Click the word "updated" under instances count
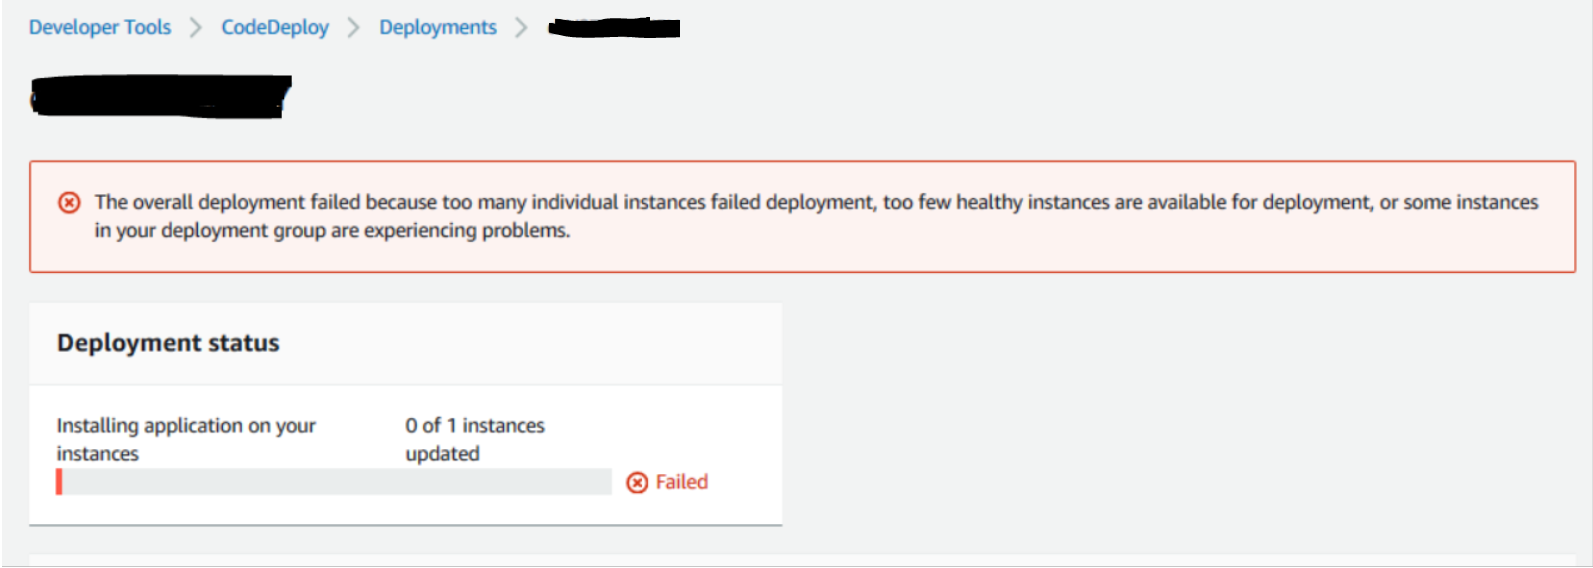This screenshot has width=1593, height=568. coord(442,454)
